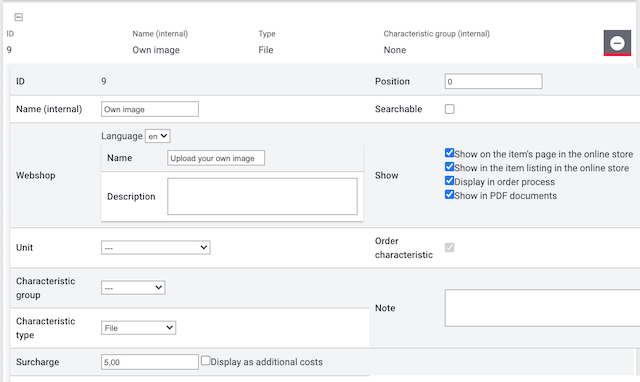The height and width of the screenshot is (382, 640).
Task: Click into the Description text area
Action: [x=262, y=196]
